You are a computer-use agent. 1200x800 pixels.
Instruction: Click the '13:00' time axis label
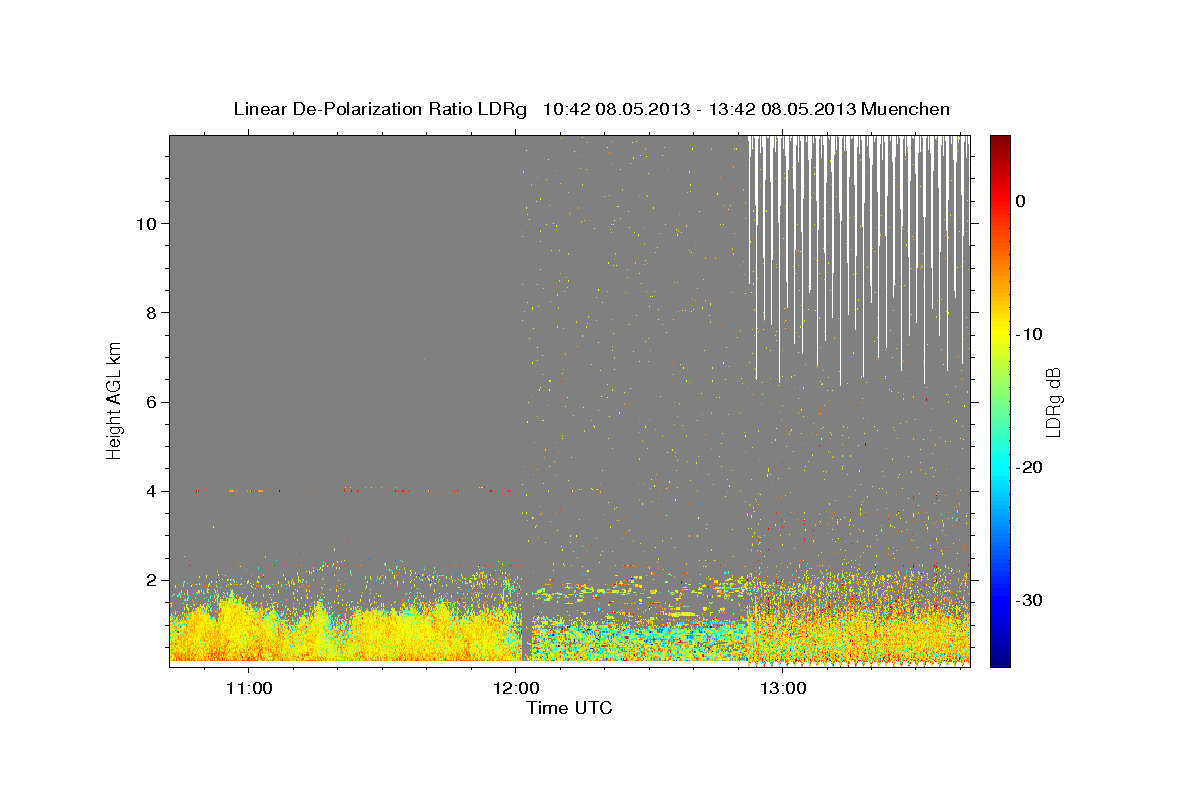783,689
